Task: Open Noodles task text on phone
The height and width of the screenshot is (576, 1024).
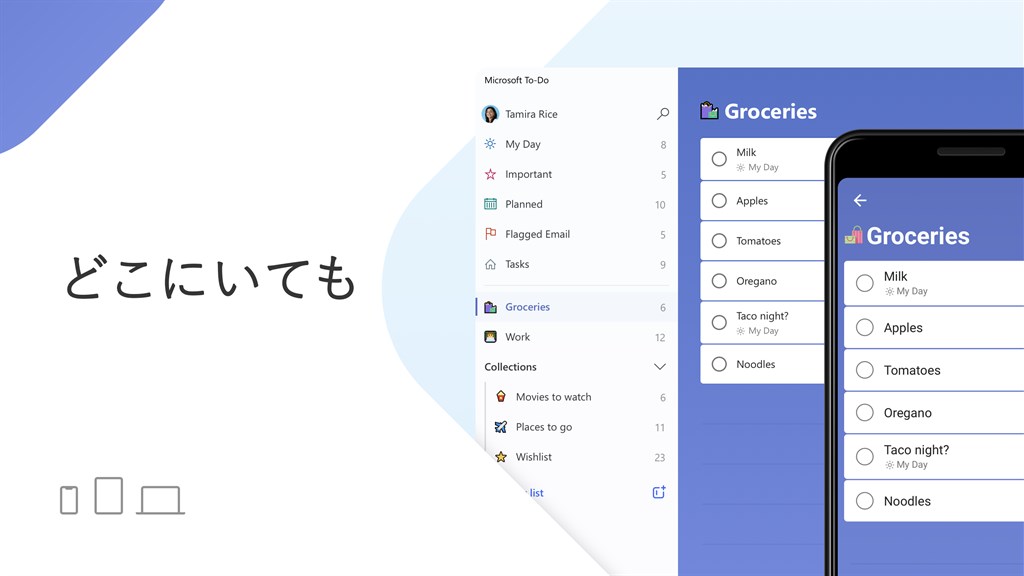Action: pos(907,501)
